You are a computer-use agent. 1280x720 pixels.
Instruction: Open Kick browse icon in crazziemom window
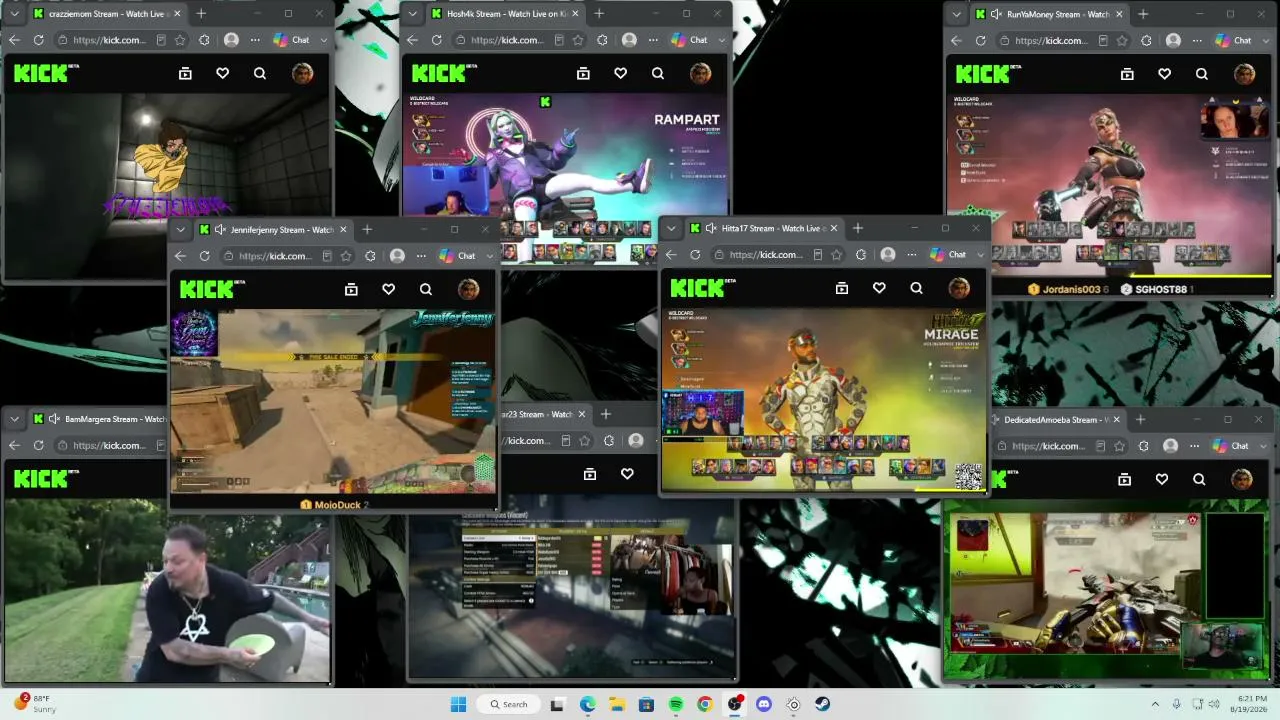pyautogui.click(x=185, y=73)
